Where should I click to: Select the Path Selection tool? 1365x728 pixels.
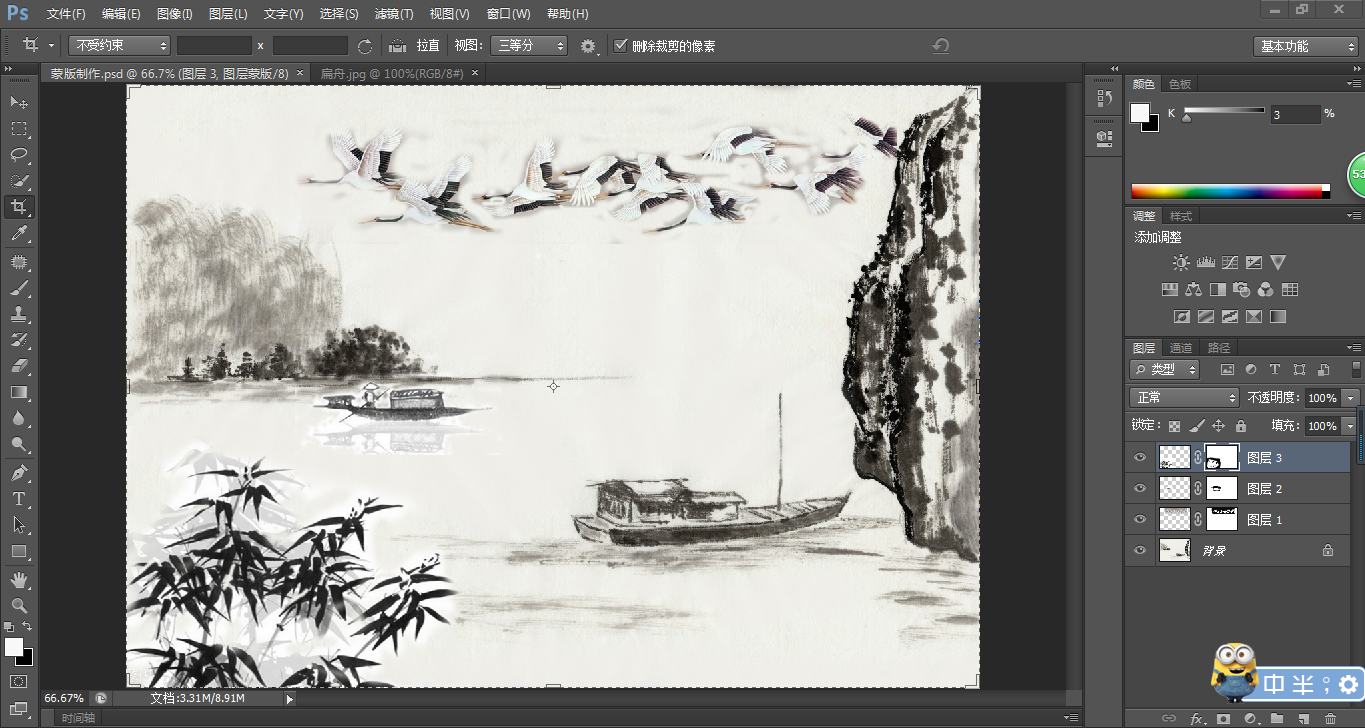(19, 524)
